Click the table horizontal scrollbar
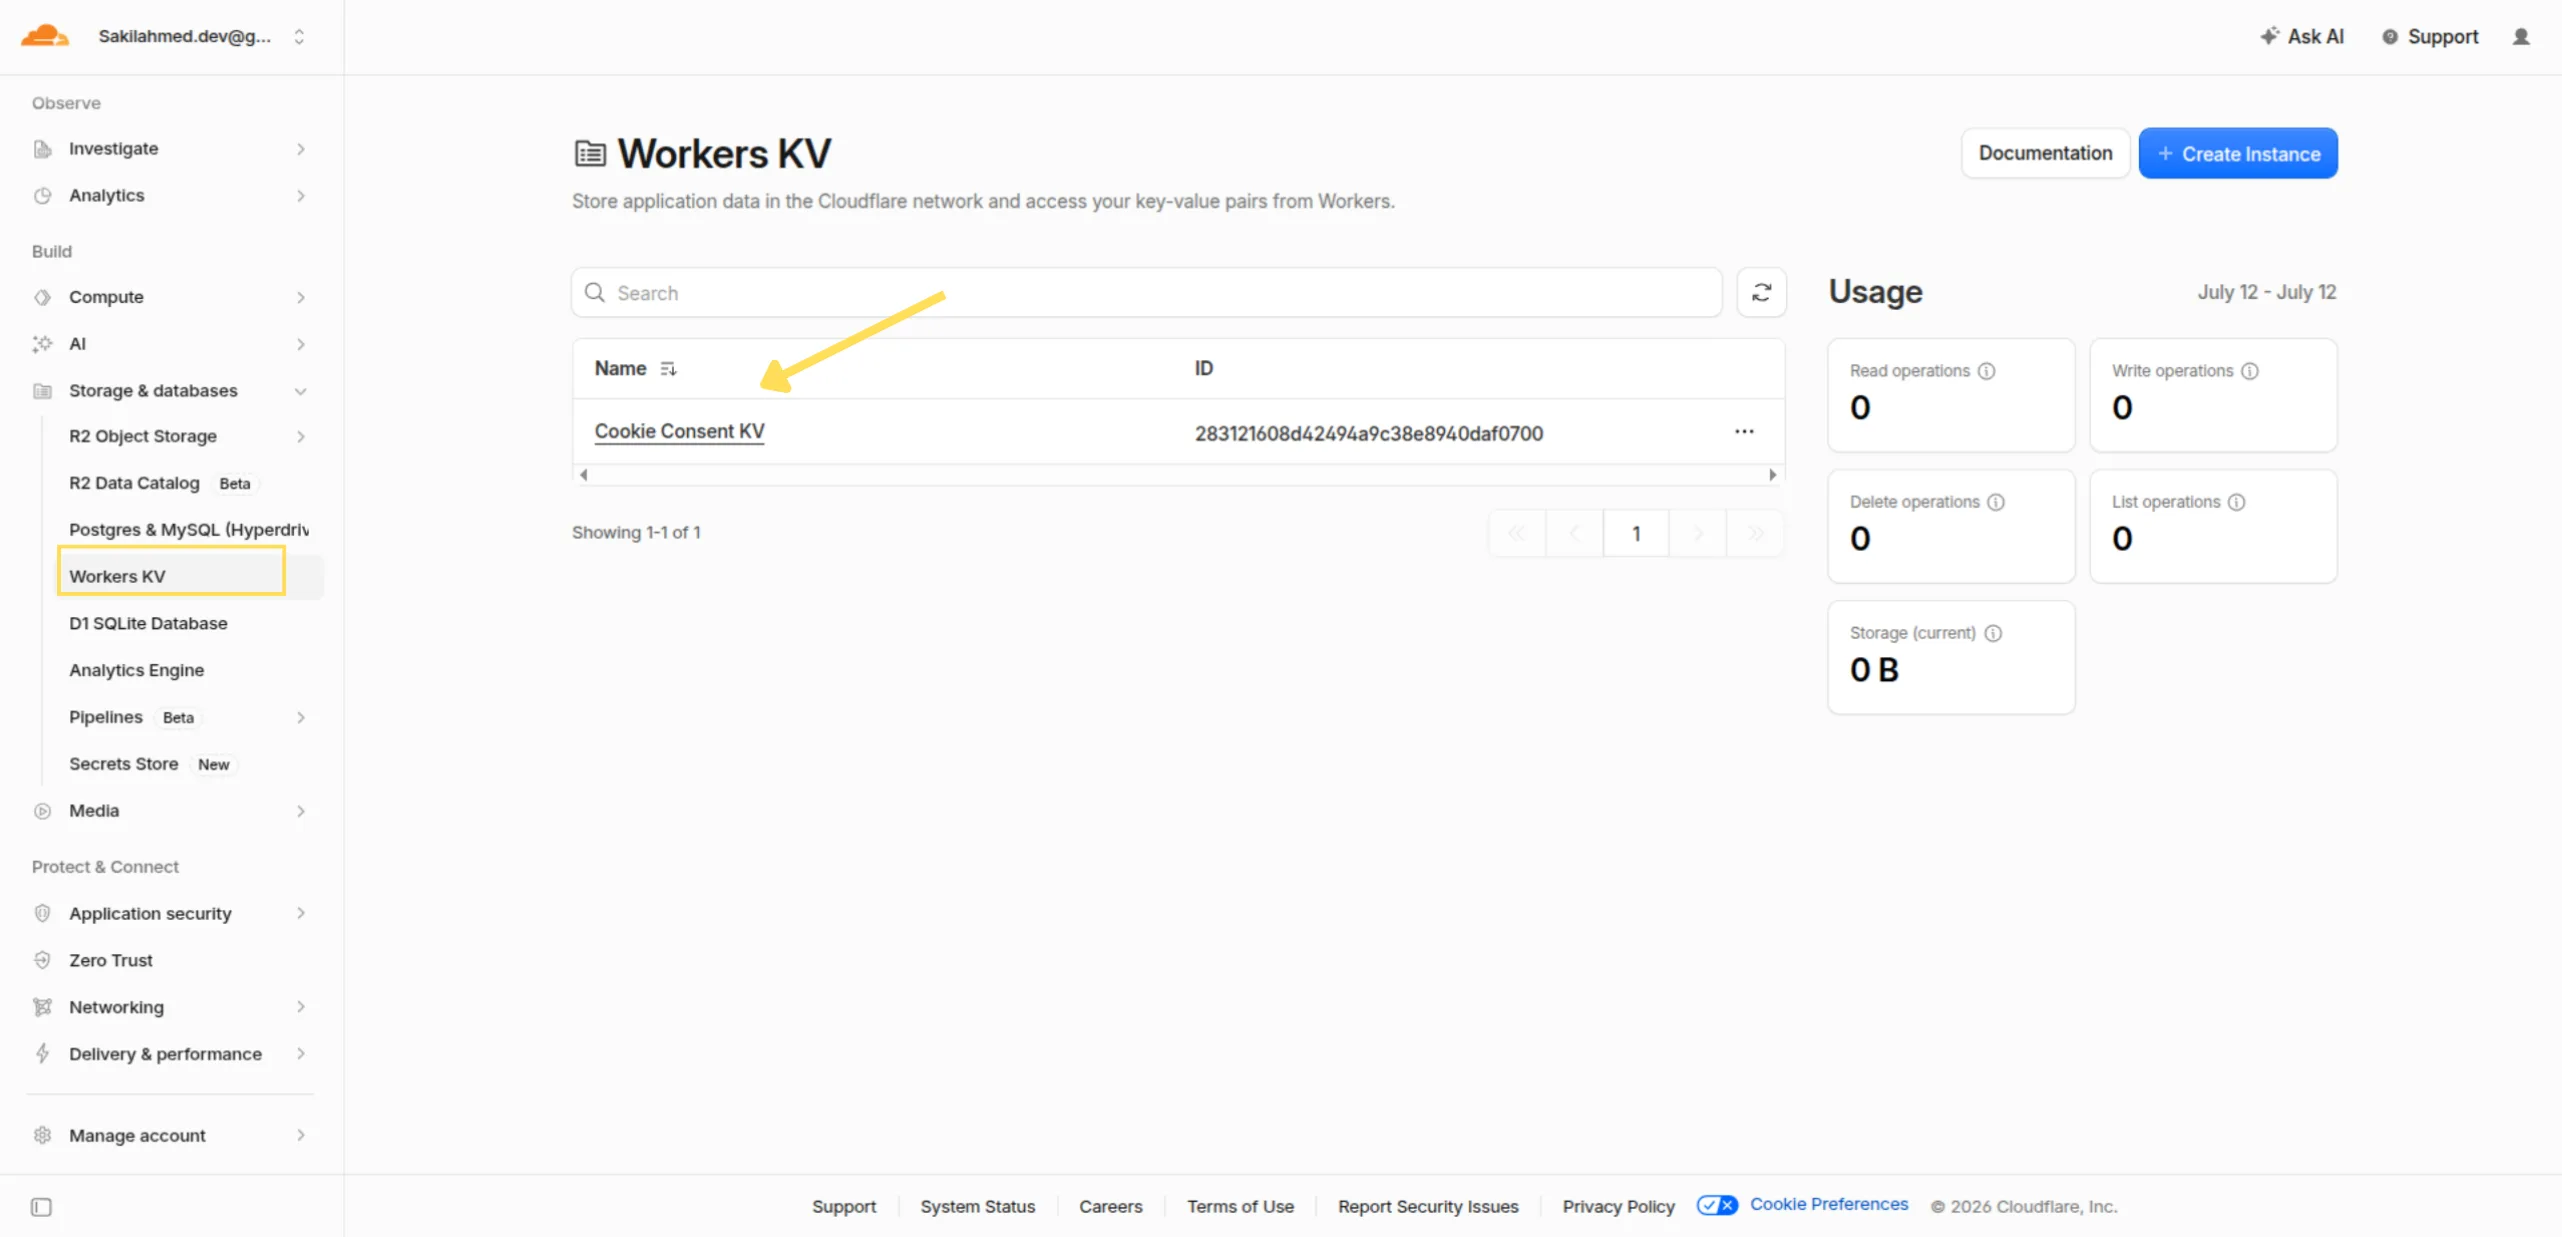 tap(1178, 475)
